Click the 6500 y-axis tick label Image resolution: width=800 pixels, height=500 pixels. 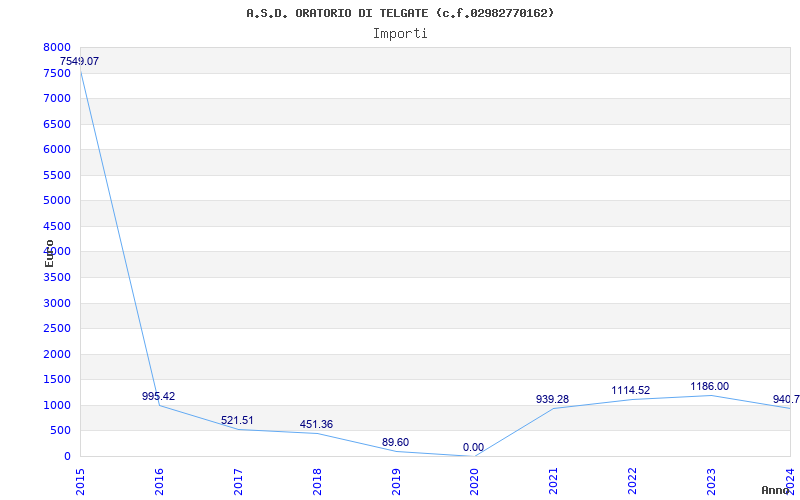click(x=57, y=124)
